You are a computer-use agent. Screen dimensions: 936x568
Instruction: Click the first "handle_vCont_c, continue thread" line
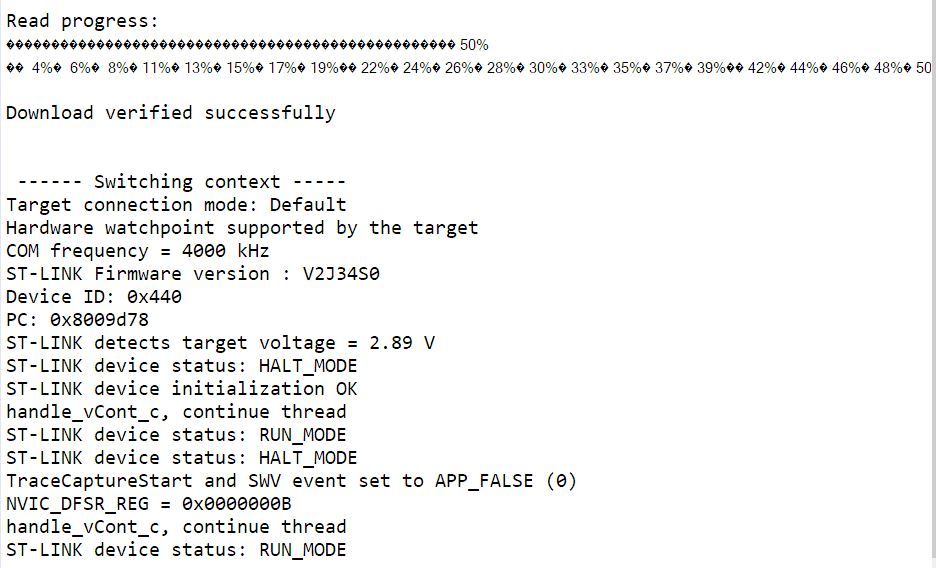(x=176, y=412)
